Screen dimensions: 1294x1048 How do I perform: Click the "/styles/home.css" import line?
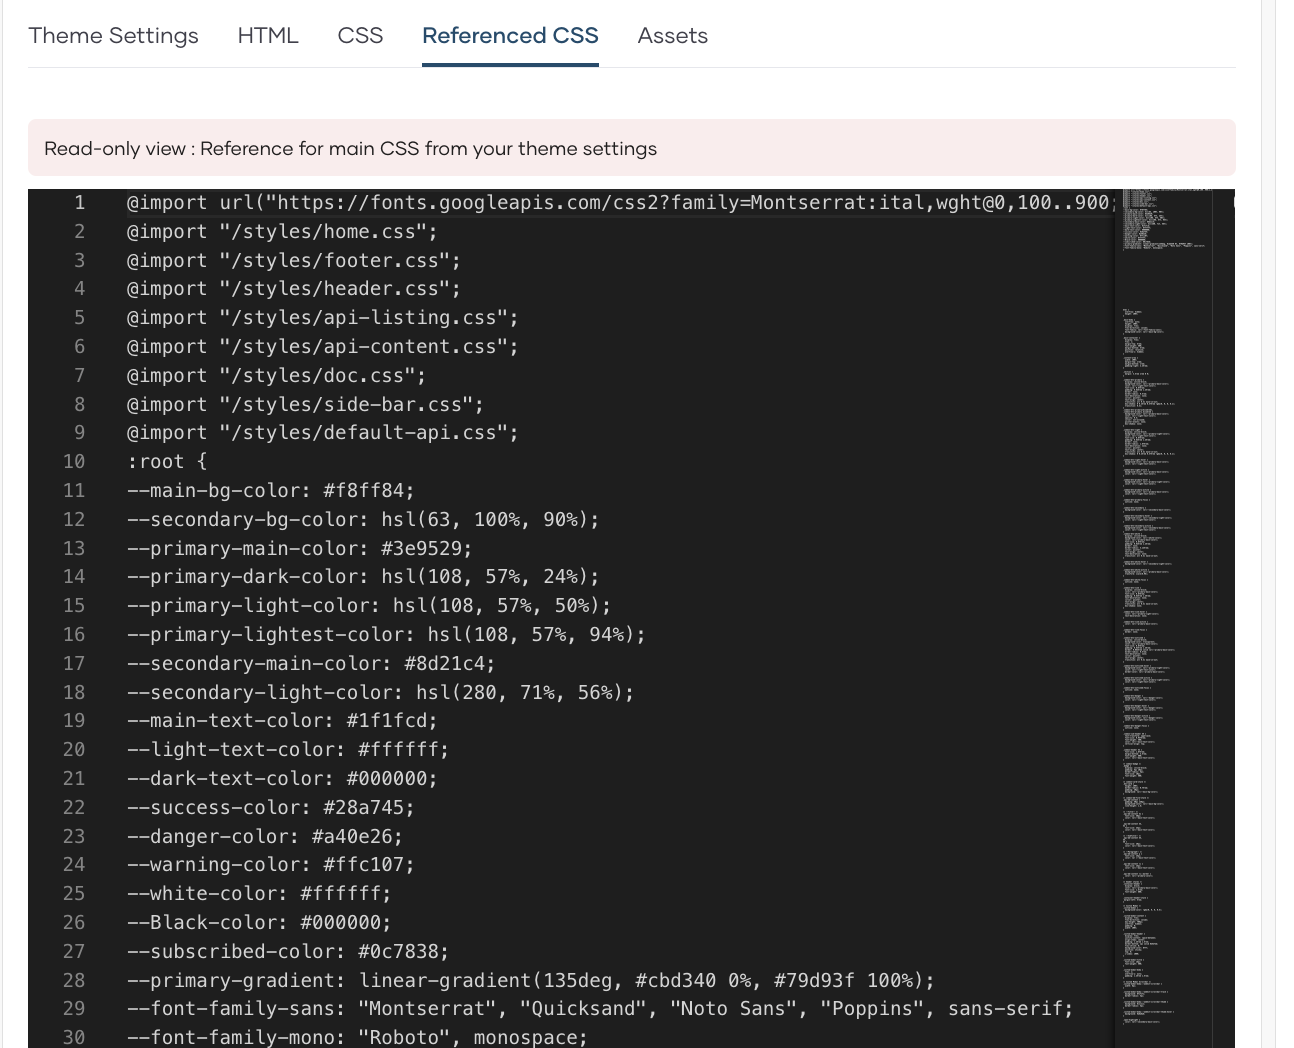click(282, 232)
